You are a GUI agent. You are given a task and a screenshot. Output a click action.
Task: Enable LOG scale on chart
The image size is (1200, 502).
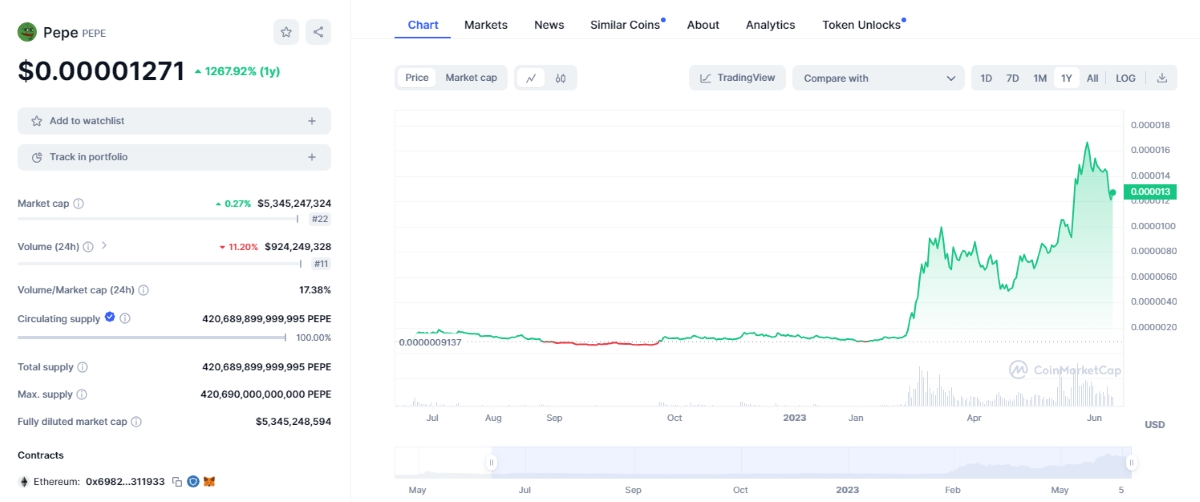pyautogui.click(x=1125, y=78)
